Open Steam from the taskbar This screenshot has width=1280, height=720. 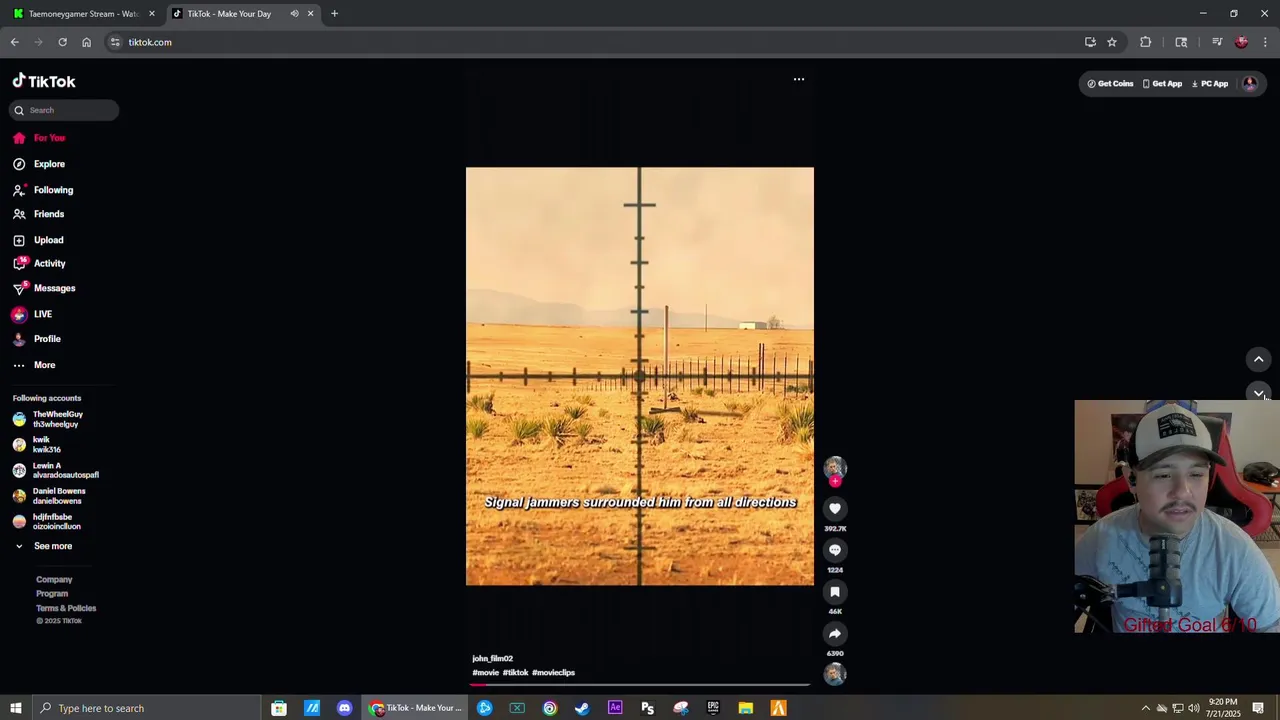pyautogui.click(x=582, y=708)
